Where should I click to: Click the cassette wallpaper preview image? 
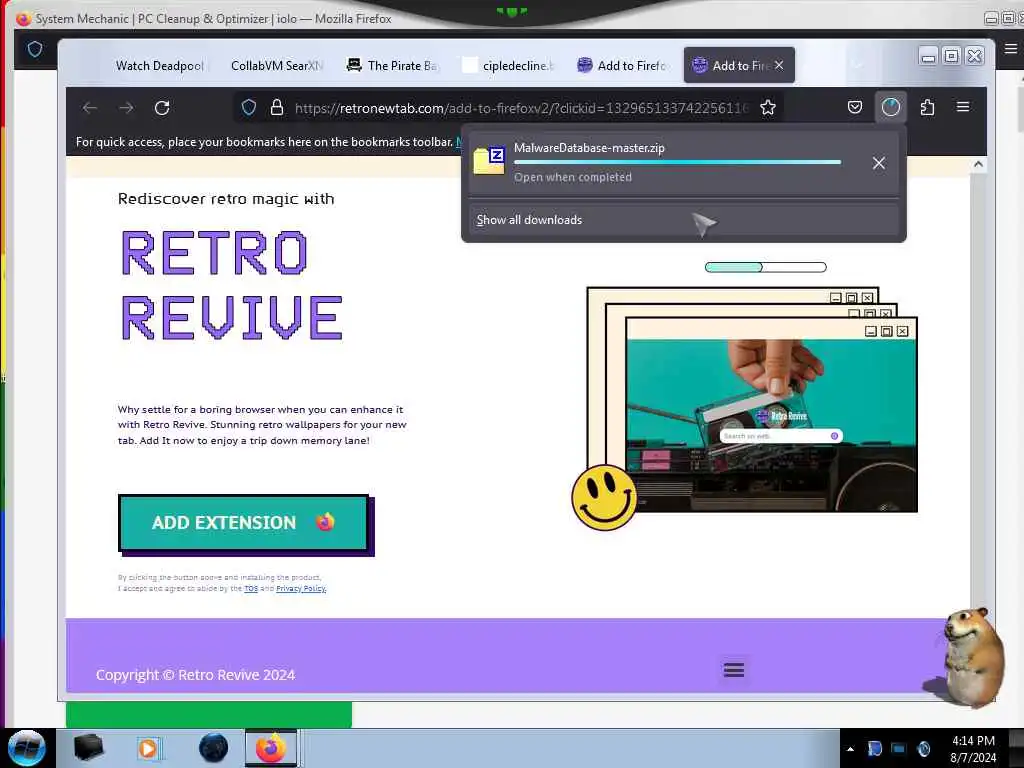pos(771,425)
